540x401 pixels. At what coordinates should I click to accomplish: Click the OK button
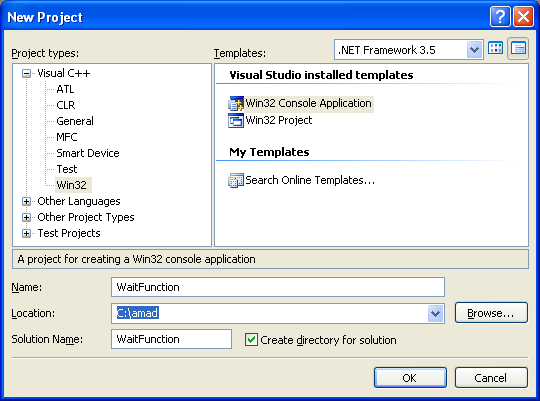tap(410, 378)
